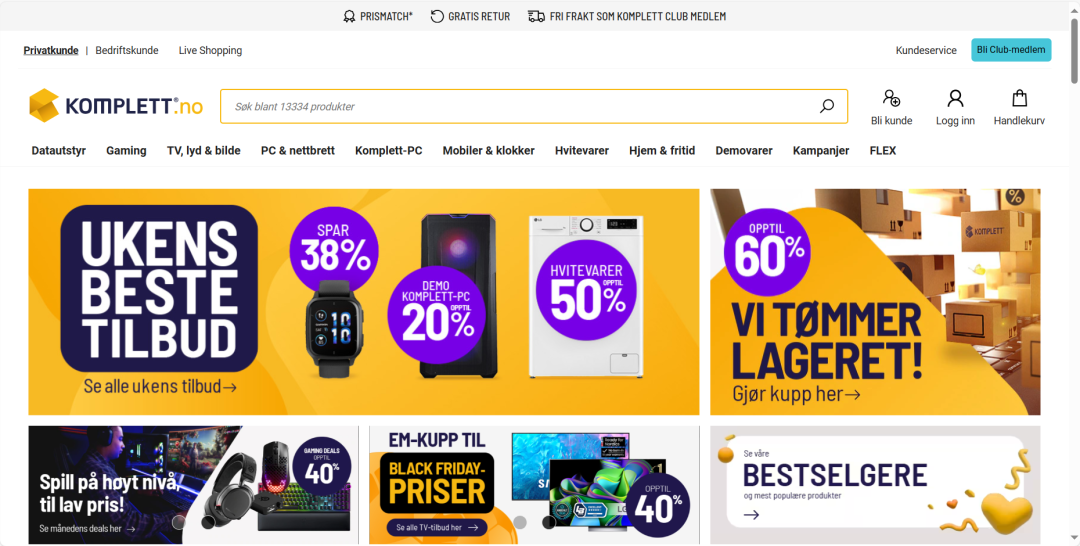Click the search magnifier icon
The image size is (1080, 546).
[827, 106]
